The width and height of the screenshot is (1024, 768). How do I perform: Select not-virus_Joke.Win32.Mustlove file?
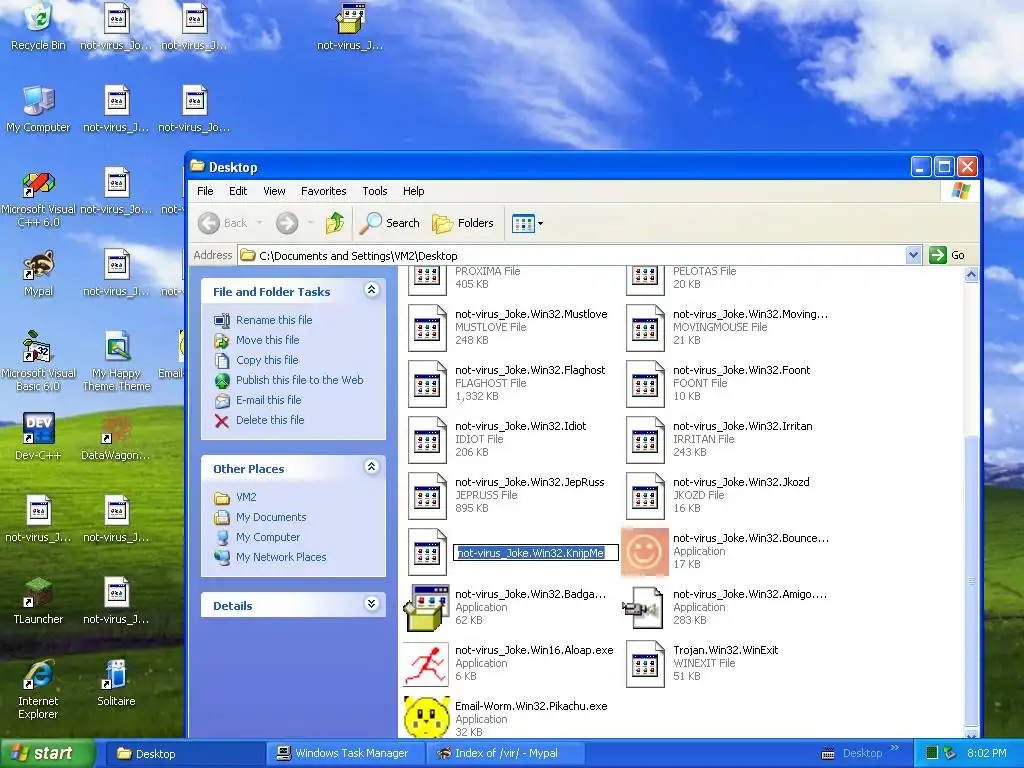tap(508, 327)
